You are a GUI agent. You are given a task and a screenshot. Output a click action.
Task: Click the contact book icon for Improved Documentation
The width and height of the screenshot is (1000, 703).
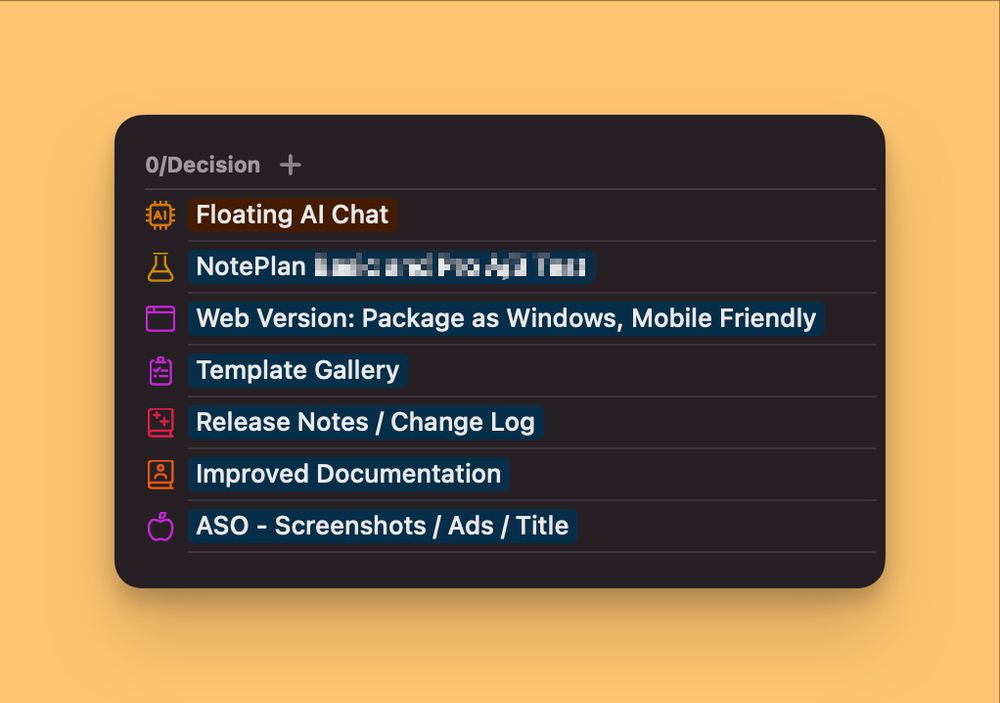pyautogui.click(x=160, y=474)
